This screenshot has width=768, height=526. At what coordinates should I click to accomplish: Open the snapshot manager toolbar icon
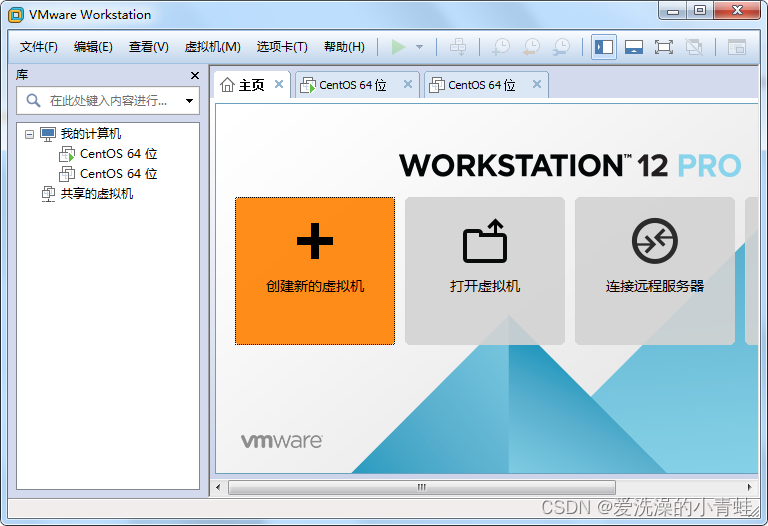click(561, 47)
